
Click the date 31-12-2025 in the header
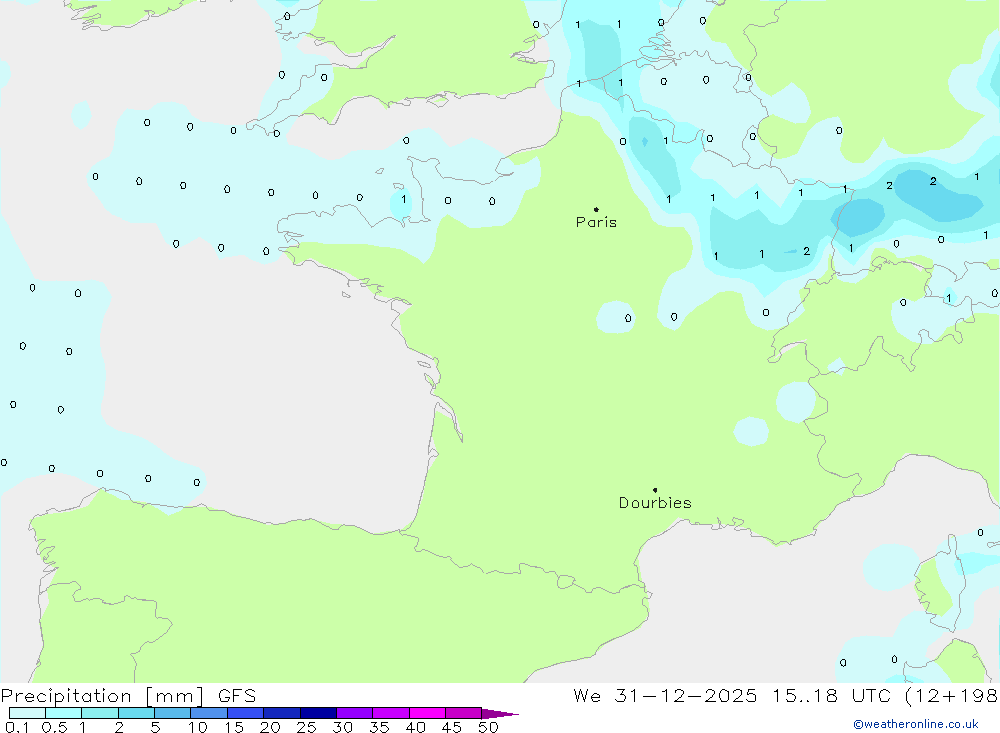[x=686, y=695]
